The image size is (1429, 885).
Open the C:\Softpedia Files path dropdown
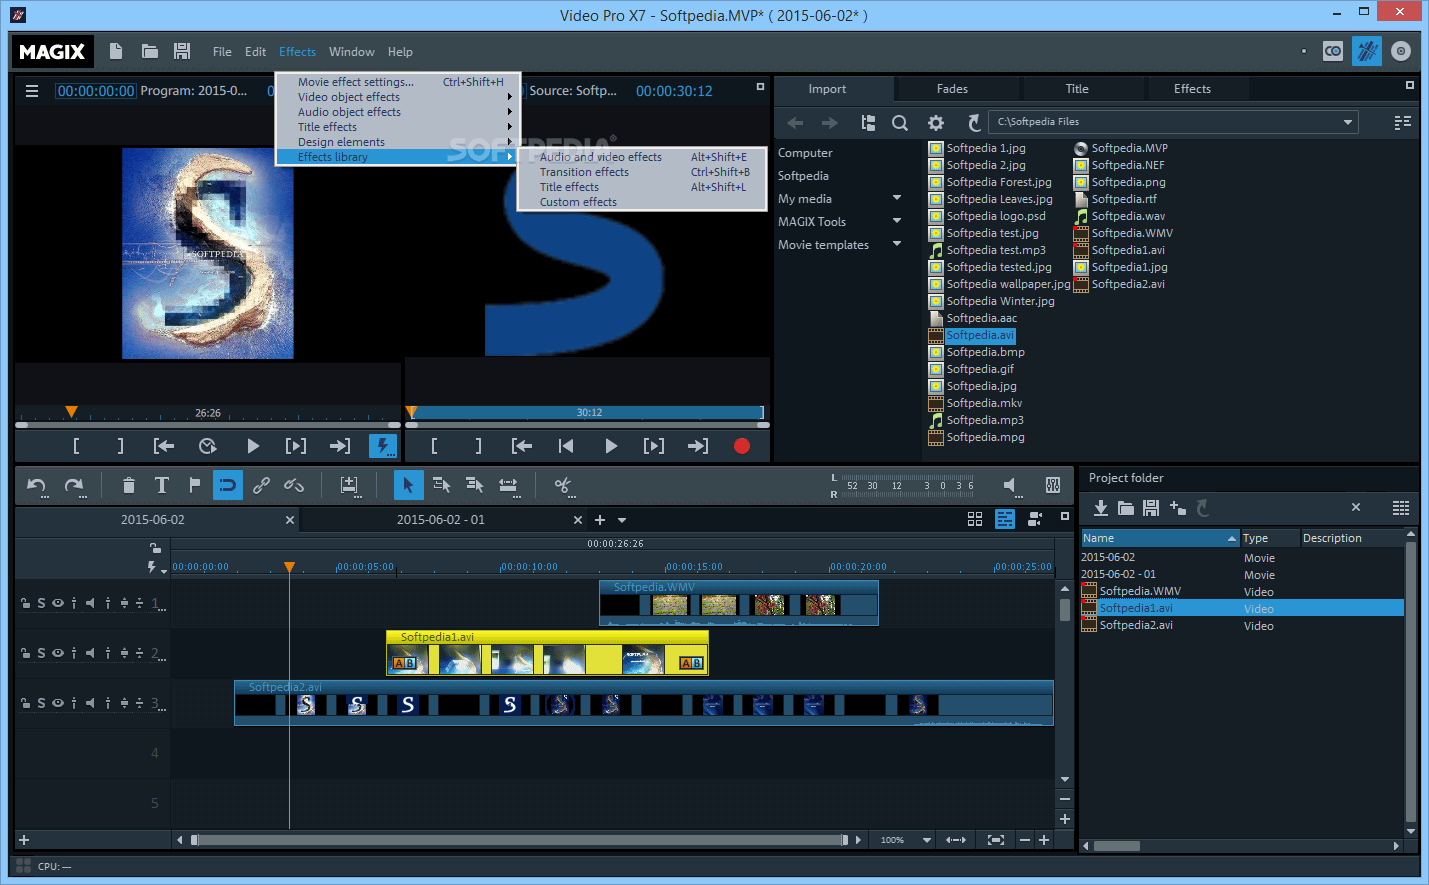(1348, 122)
